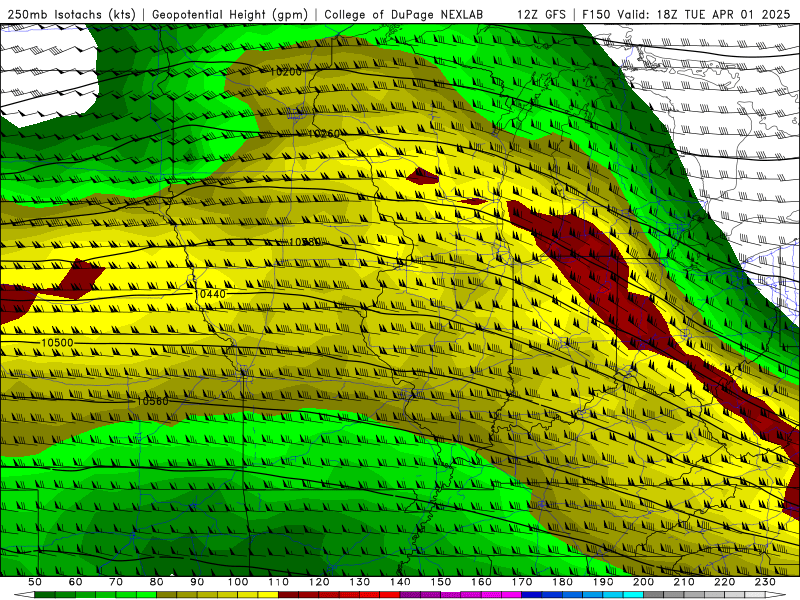
Task: Click the 160 knot color scale label
Action: point(481,582)
